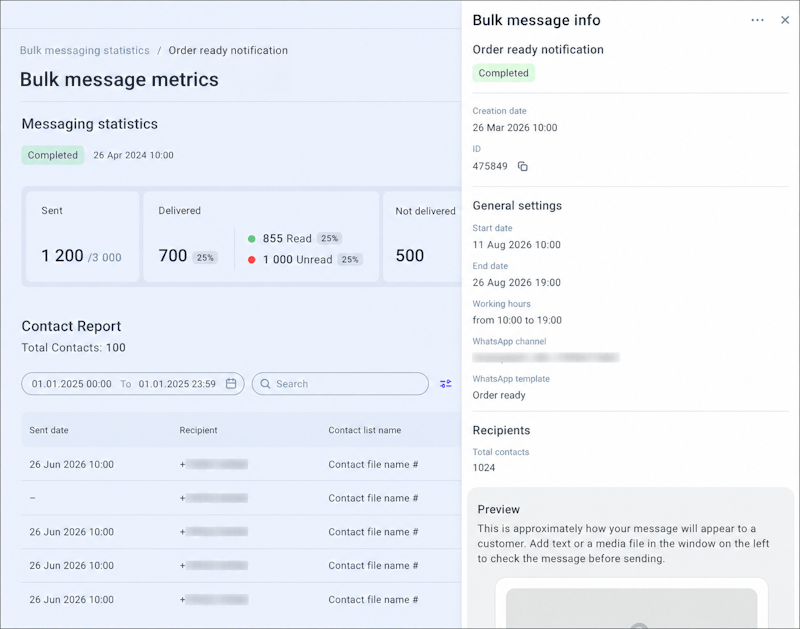The width and height of the screenshot is (800, 629).
Task: Click end date 26 Aug 2026 19:00
Action: click(516, 283)
